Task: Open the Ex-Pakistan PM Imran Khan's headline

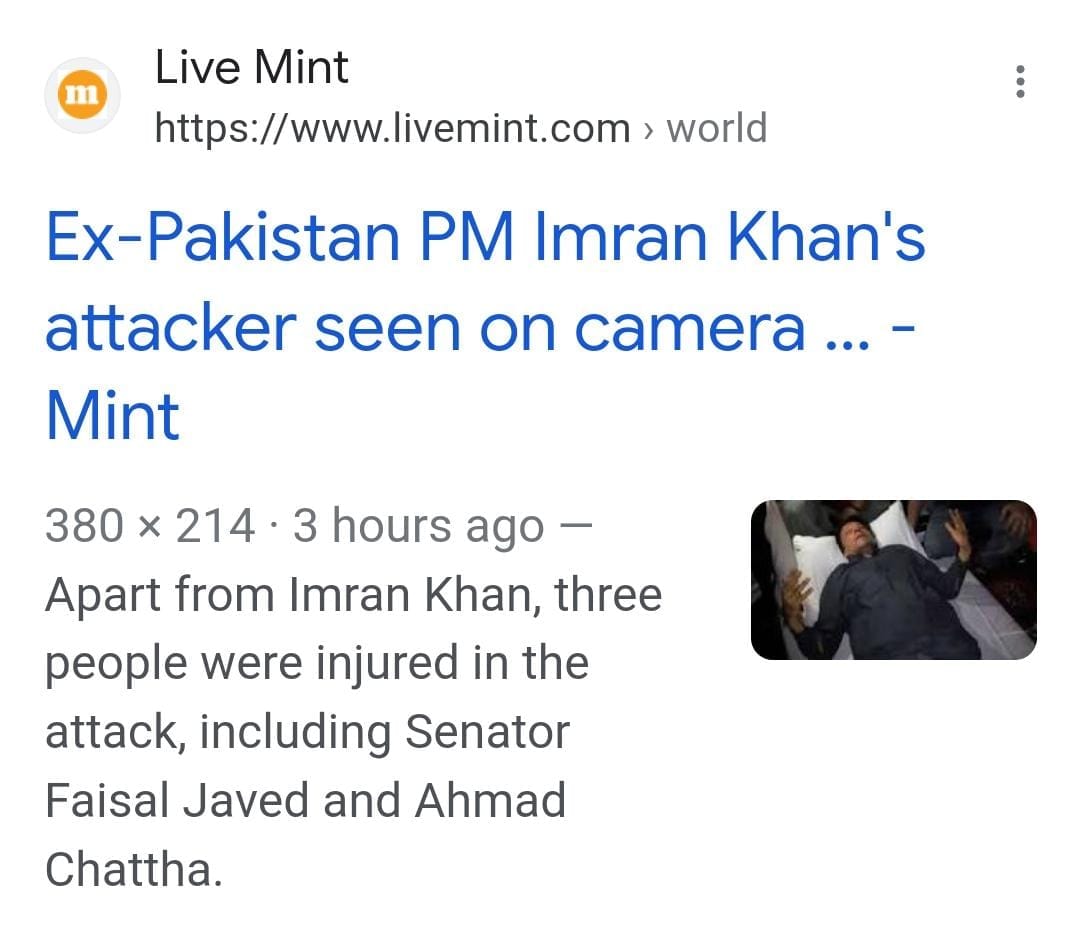Action: click(x=486, y=240)
